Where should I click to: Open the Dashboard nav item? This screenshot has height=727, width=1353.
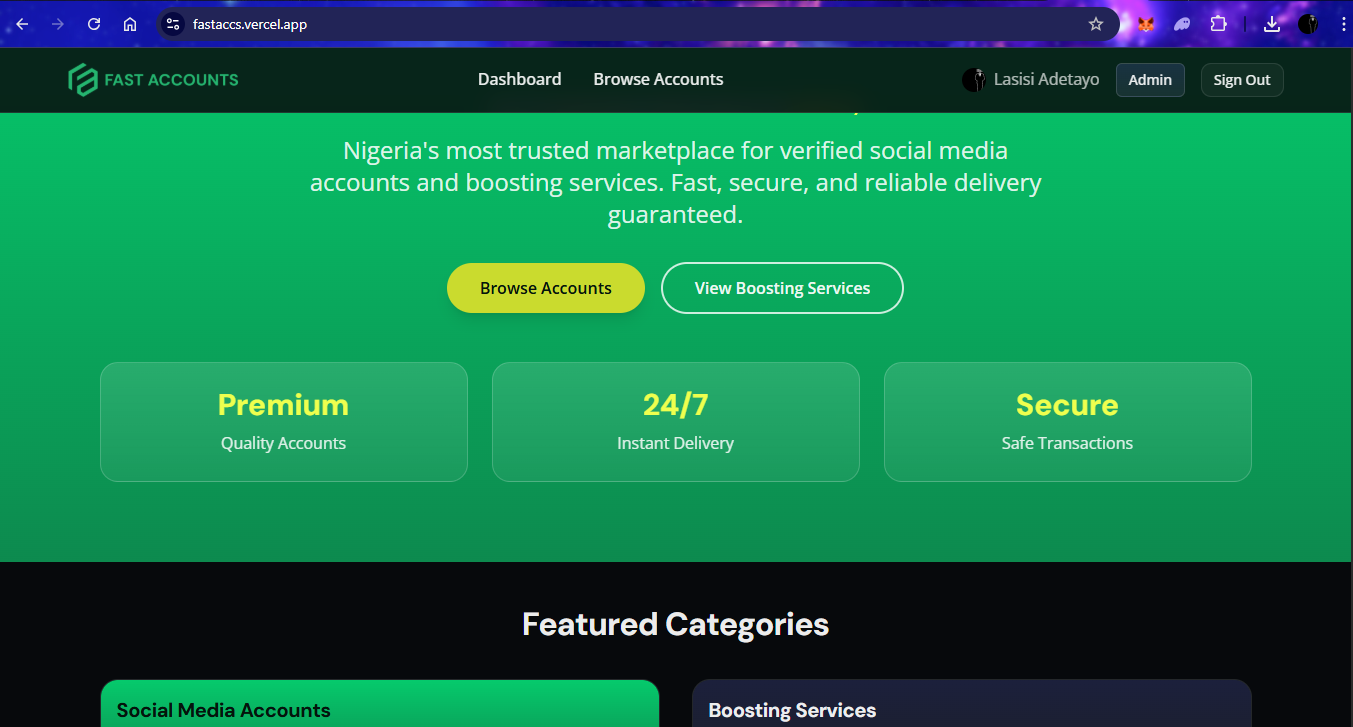519,79
